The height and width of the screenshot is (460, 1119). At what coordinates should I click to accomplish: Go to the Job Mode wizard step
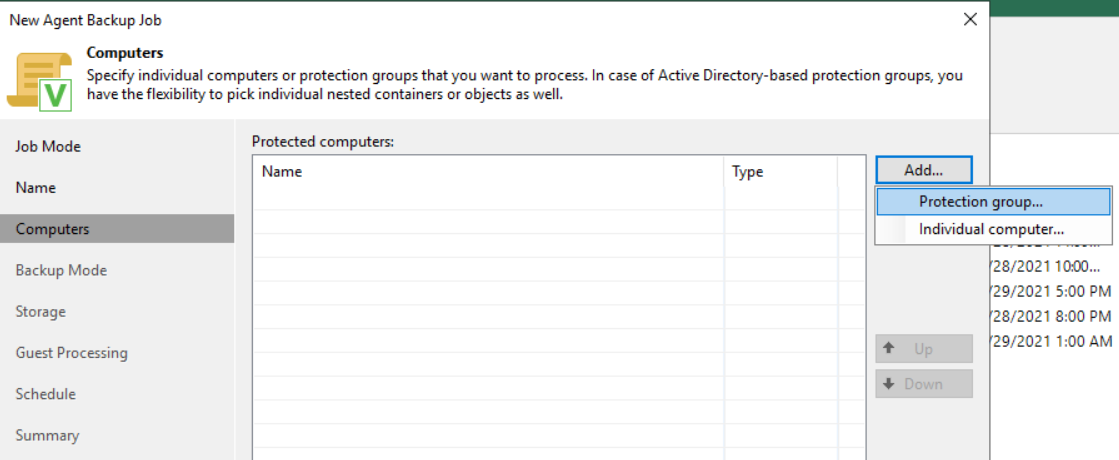48,146
